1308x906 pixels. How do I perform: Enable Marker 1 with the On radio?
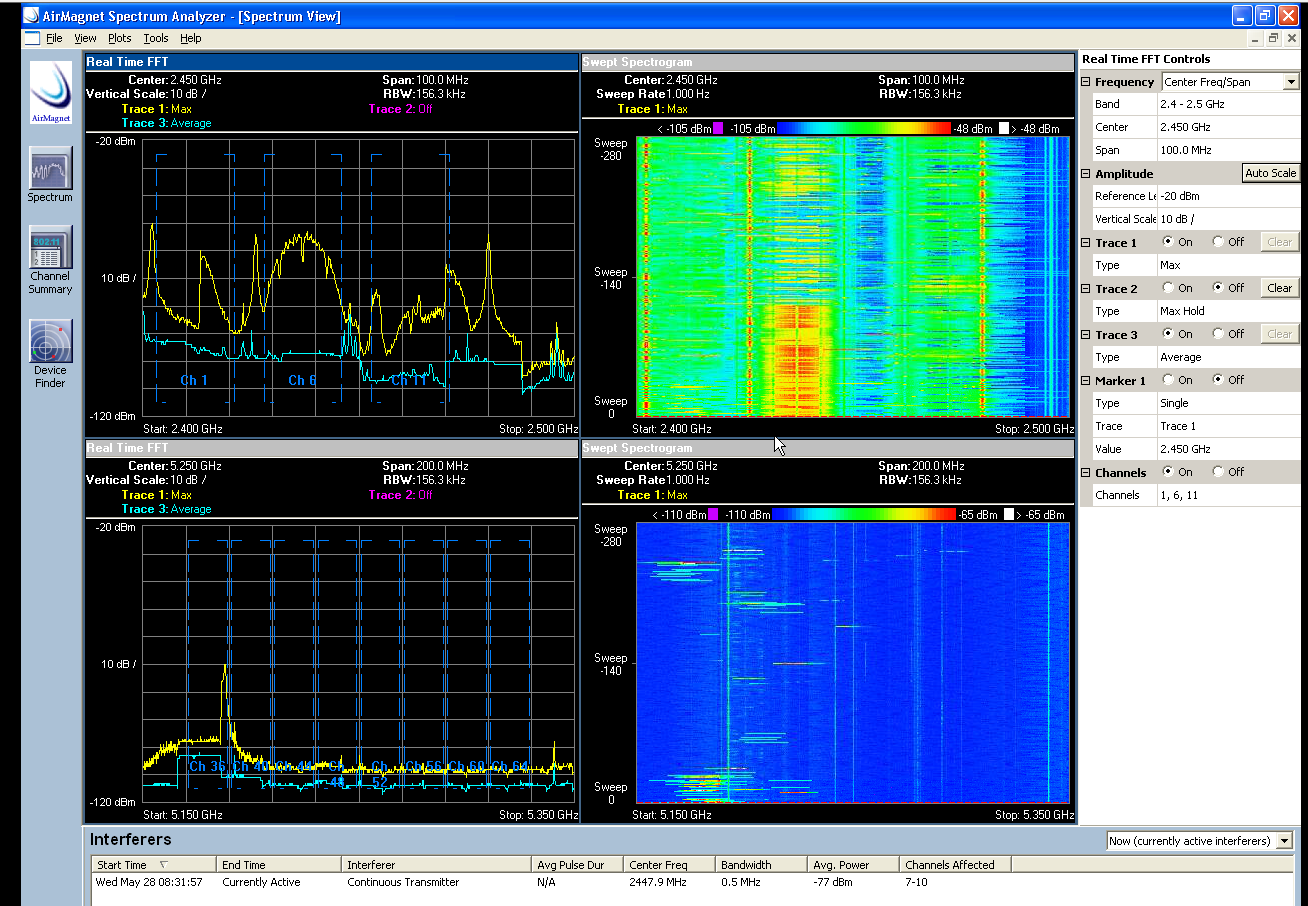pyautogui.click(x=1166, y=380)
